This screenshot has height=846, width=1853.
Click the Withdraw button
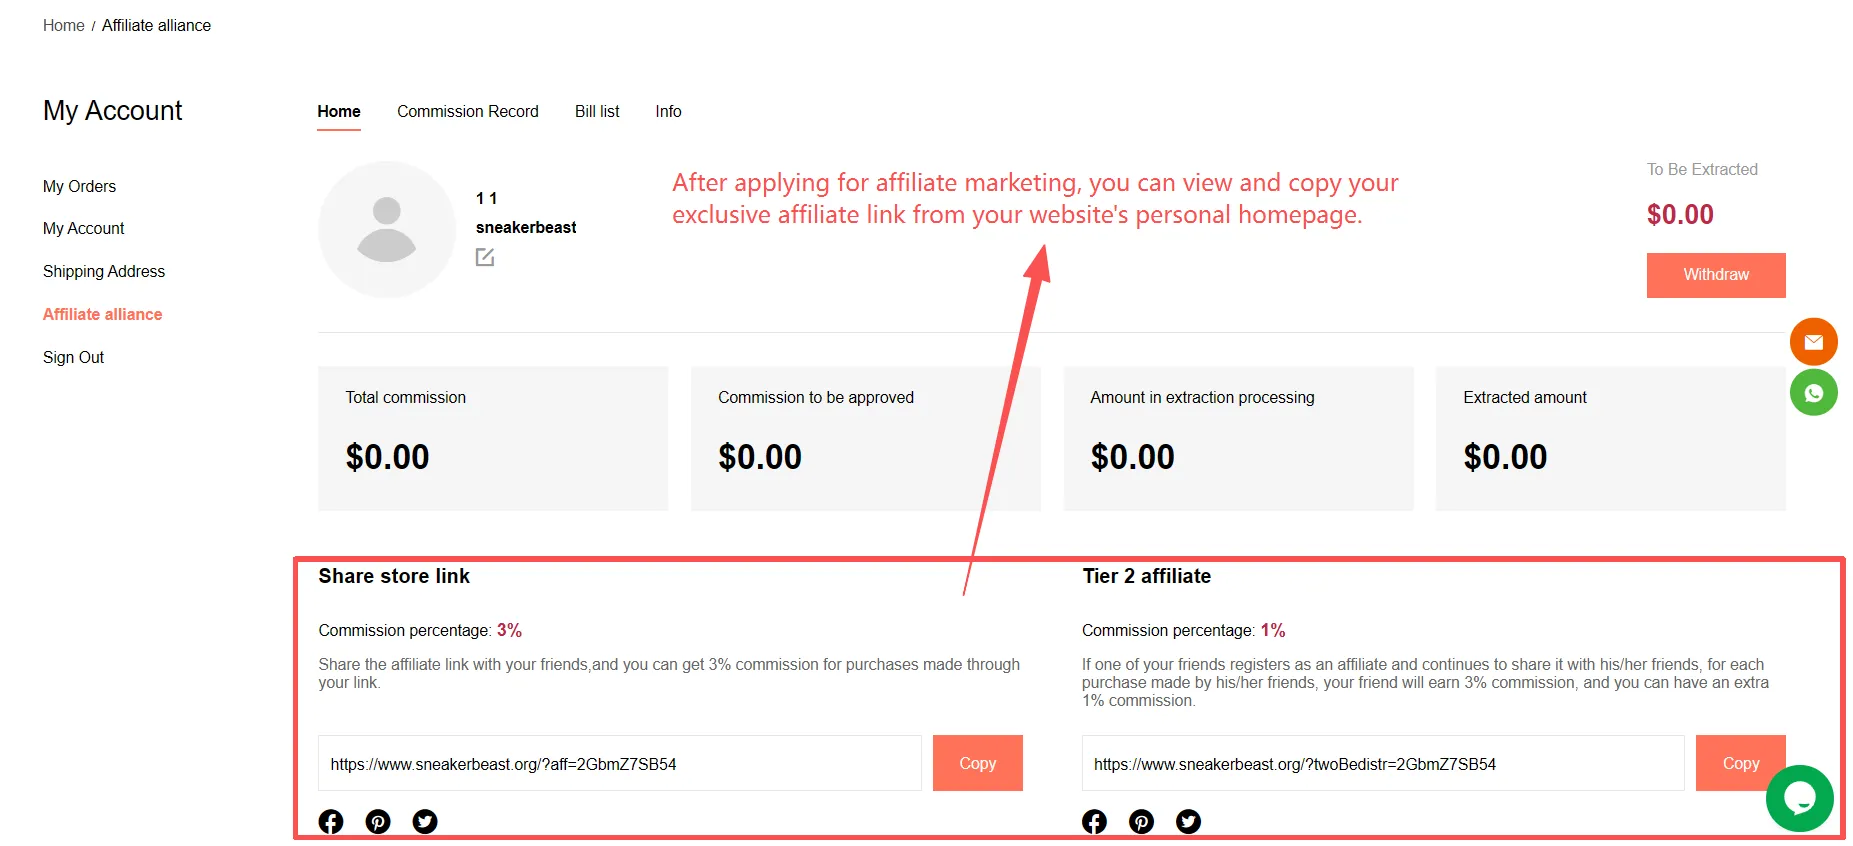(x=1716, y=275)
